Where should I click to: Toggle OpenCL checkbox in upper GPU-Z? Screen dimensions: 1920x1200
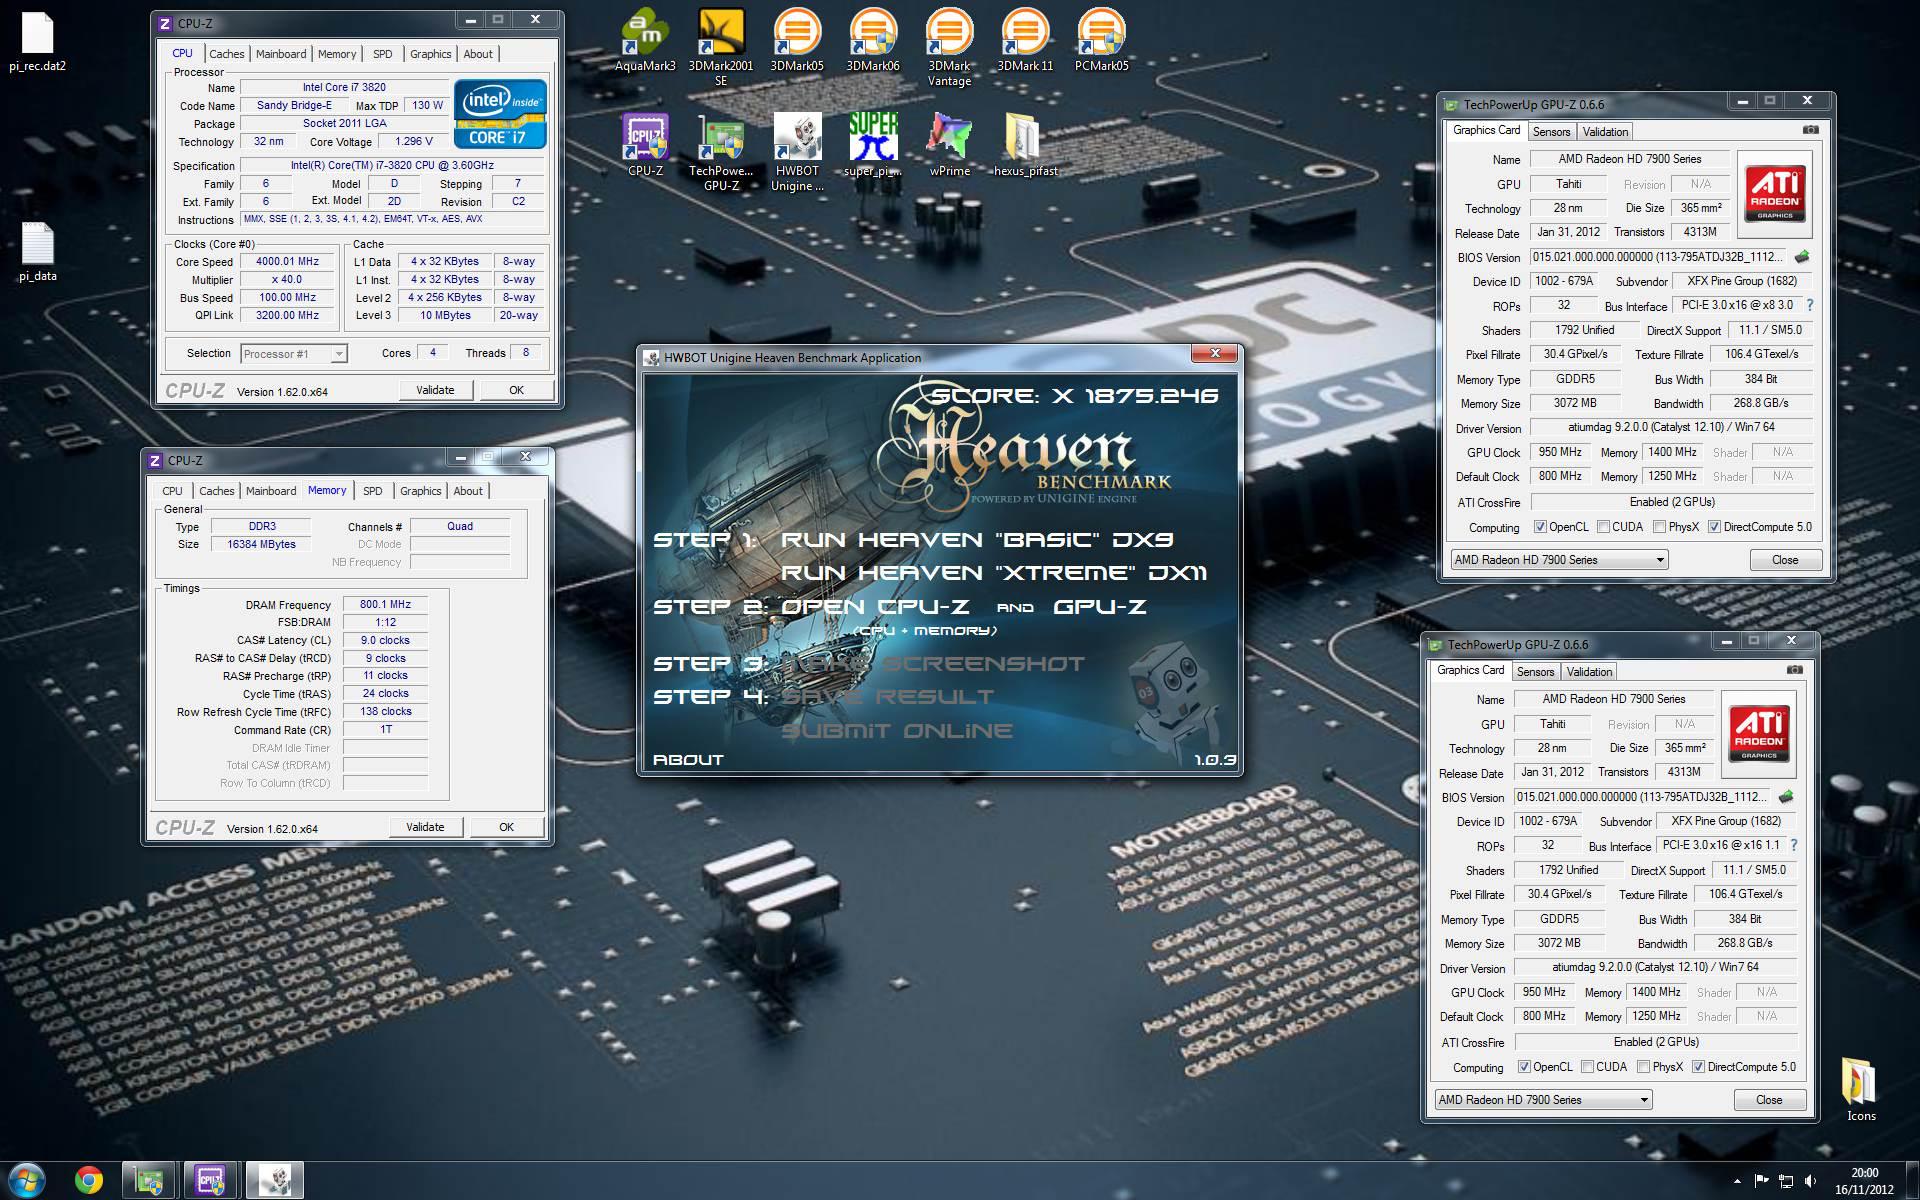point(1541,527)
